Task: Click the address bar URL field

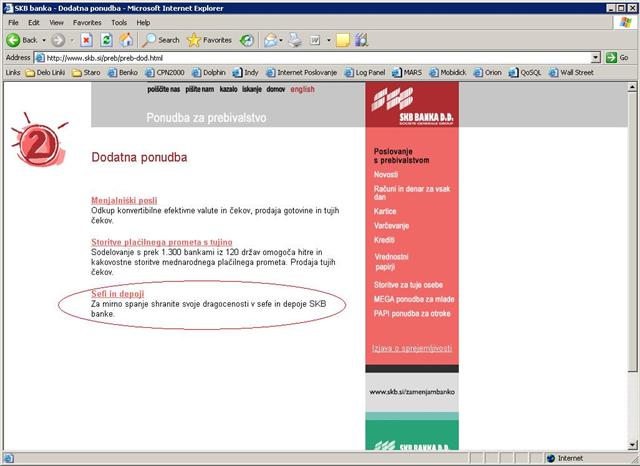Action: [x=312, y=58]
